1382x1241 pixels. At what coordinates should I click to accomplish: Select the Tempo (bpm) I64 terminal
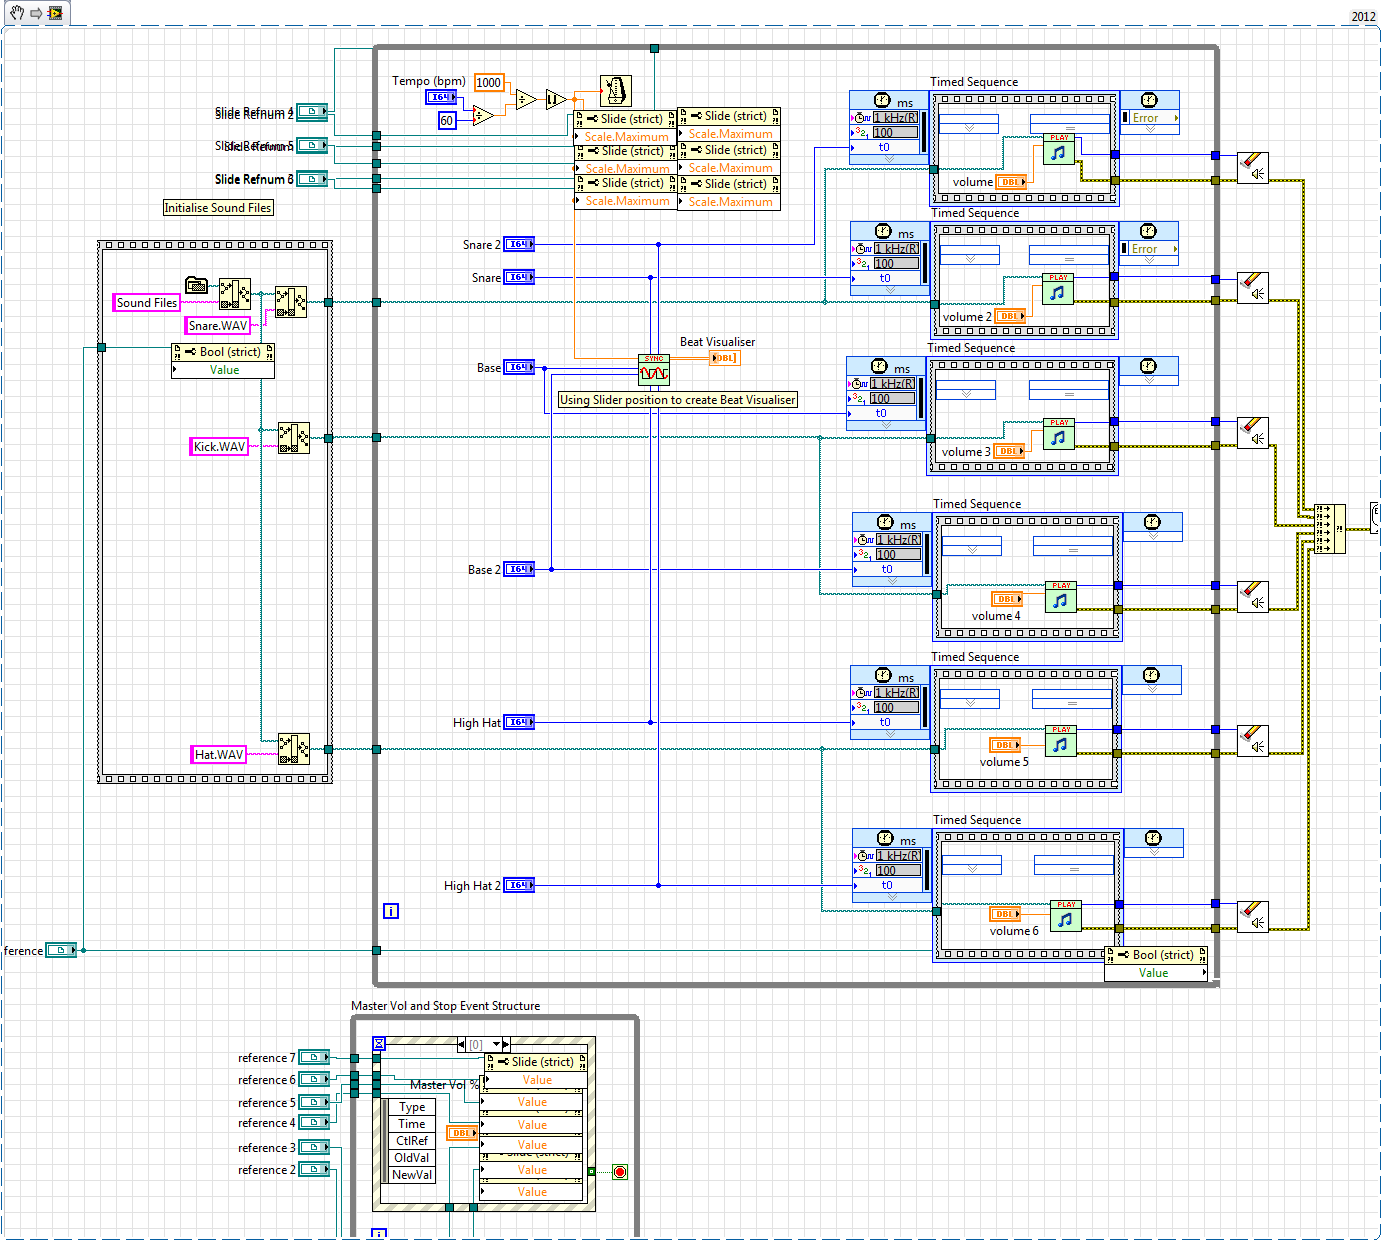(x=441, y=97)
